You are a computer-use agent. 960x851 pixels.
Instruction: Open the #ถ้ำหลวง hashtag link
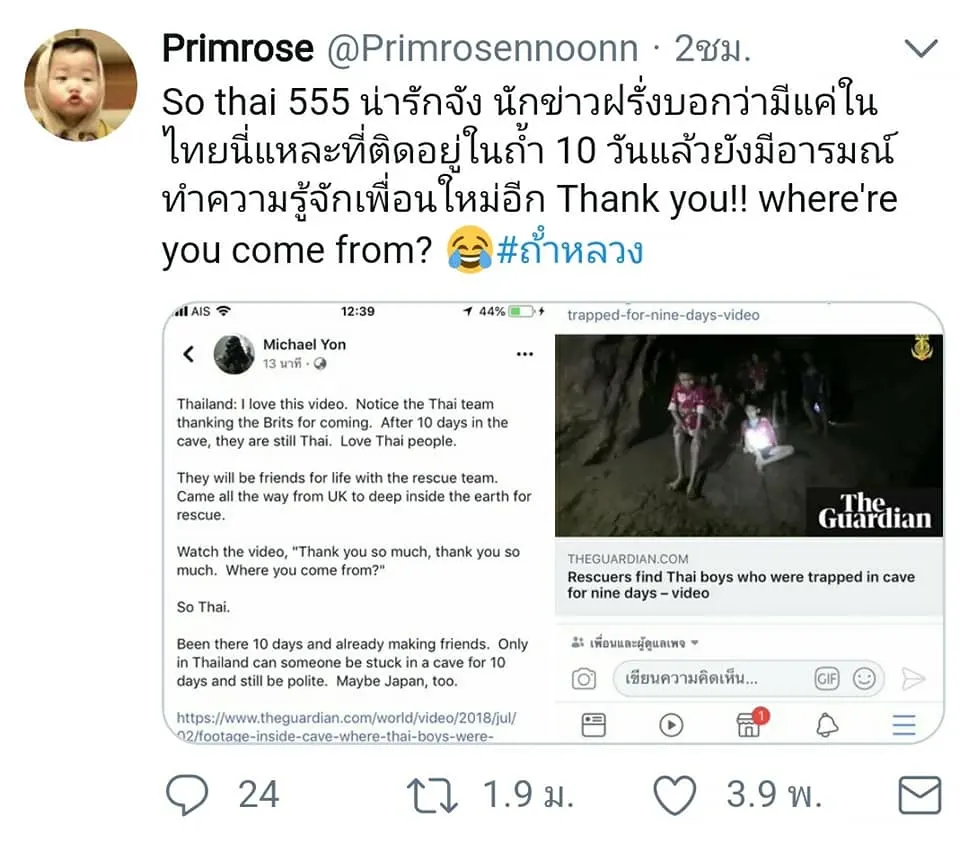click(x=570, y=249)
